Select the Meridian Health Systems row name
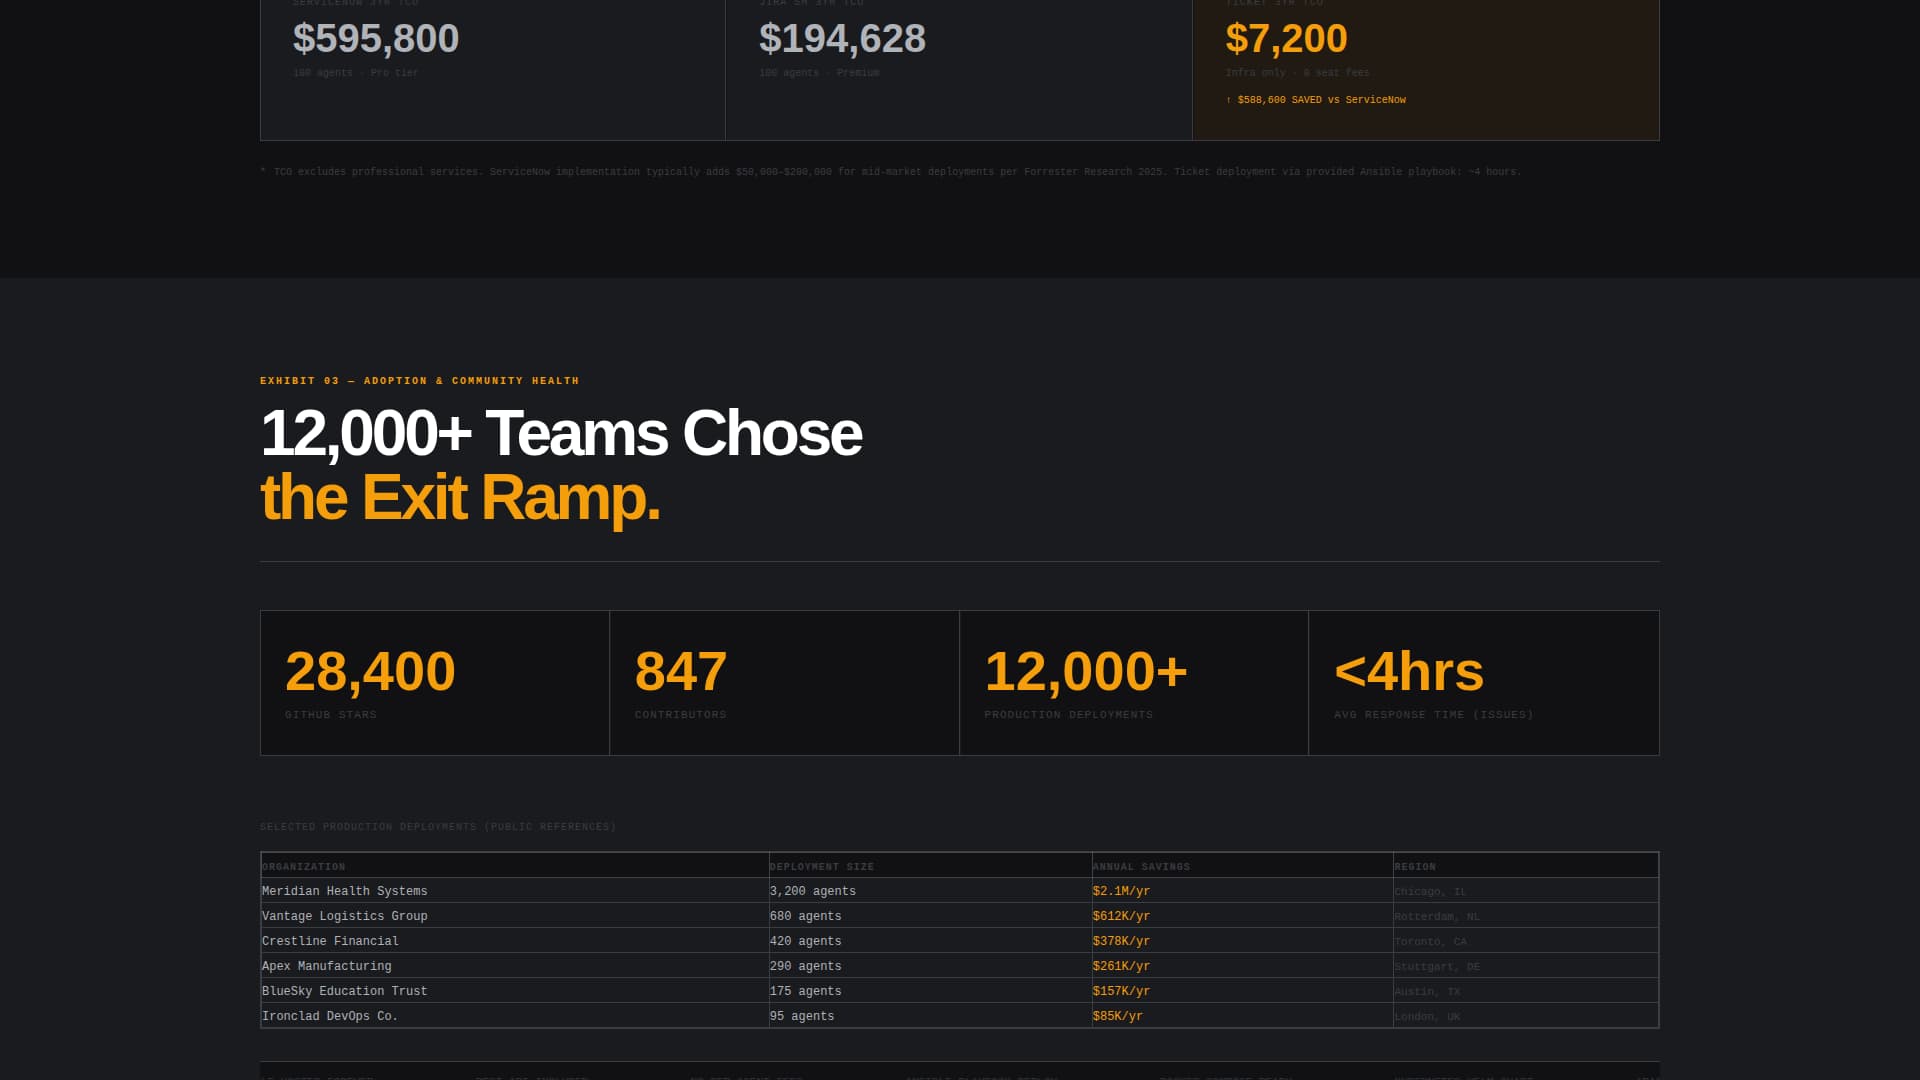Screen dimensions: 1920x1080 [345, 891]
